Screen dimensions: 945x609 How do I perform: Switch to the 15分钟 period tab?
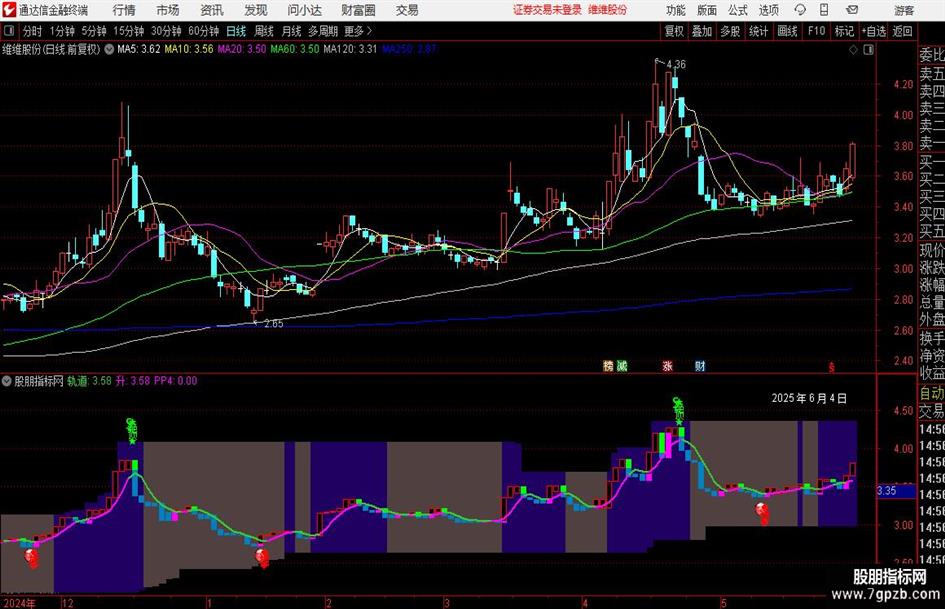(129, 31)
